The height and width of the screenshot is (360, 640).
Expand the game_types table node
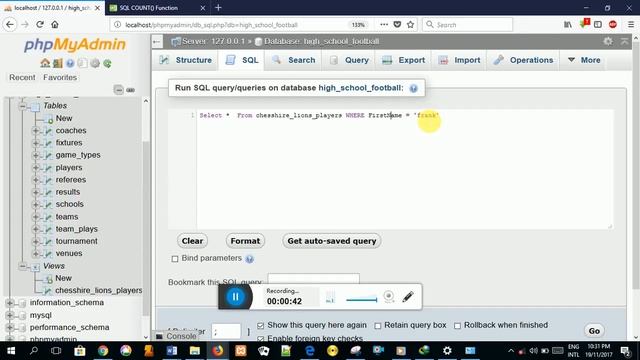36,155
